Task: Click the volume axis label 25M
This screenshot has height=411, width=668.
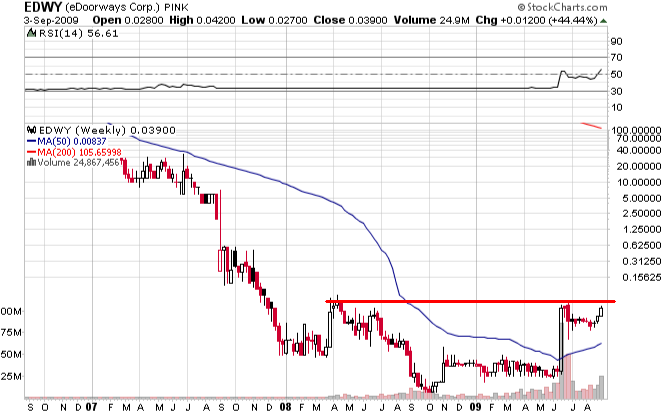Action: coord(11,377)
